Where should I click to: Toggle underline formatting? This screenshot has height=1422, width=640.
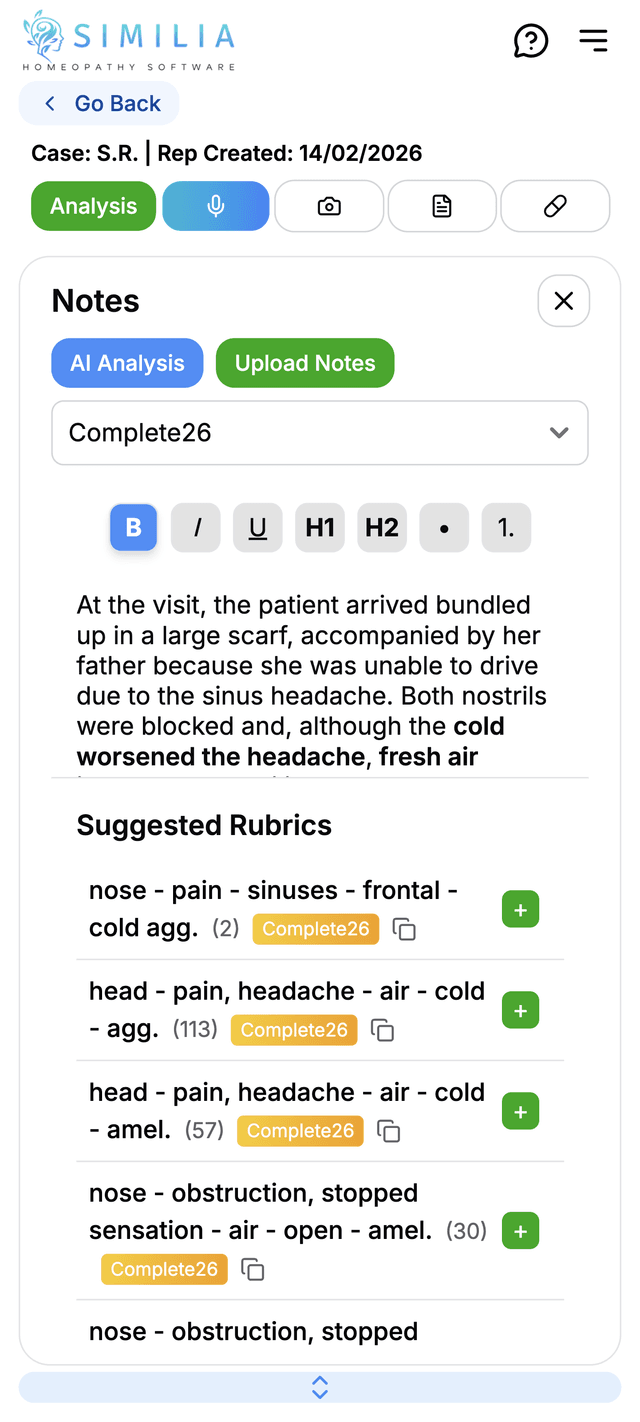258,528
